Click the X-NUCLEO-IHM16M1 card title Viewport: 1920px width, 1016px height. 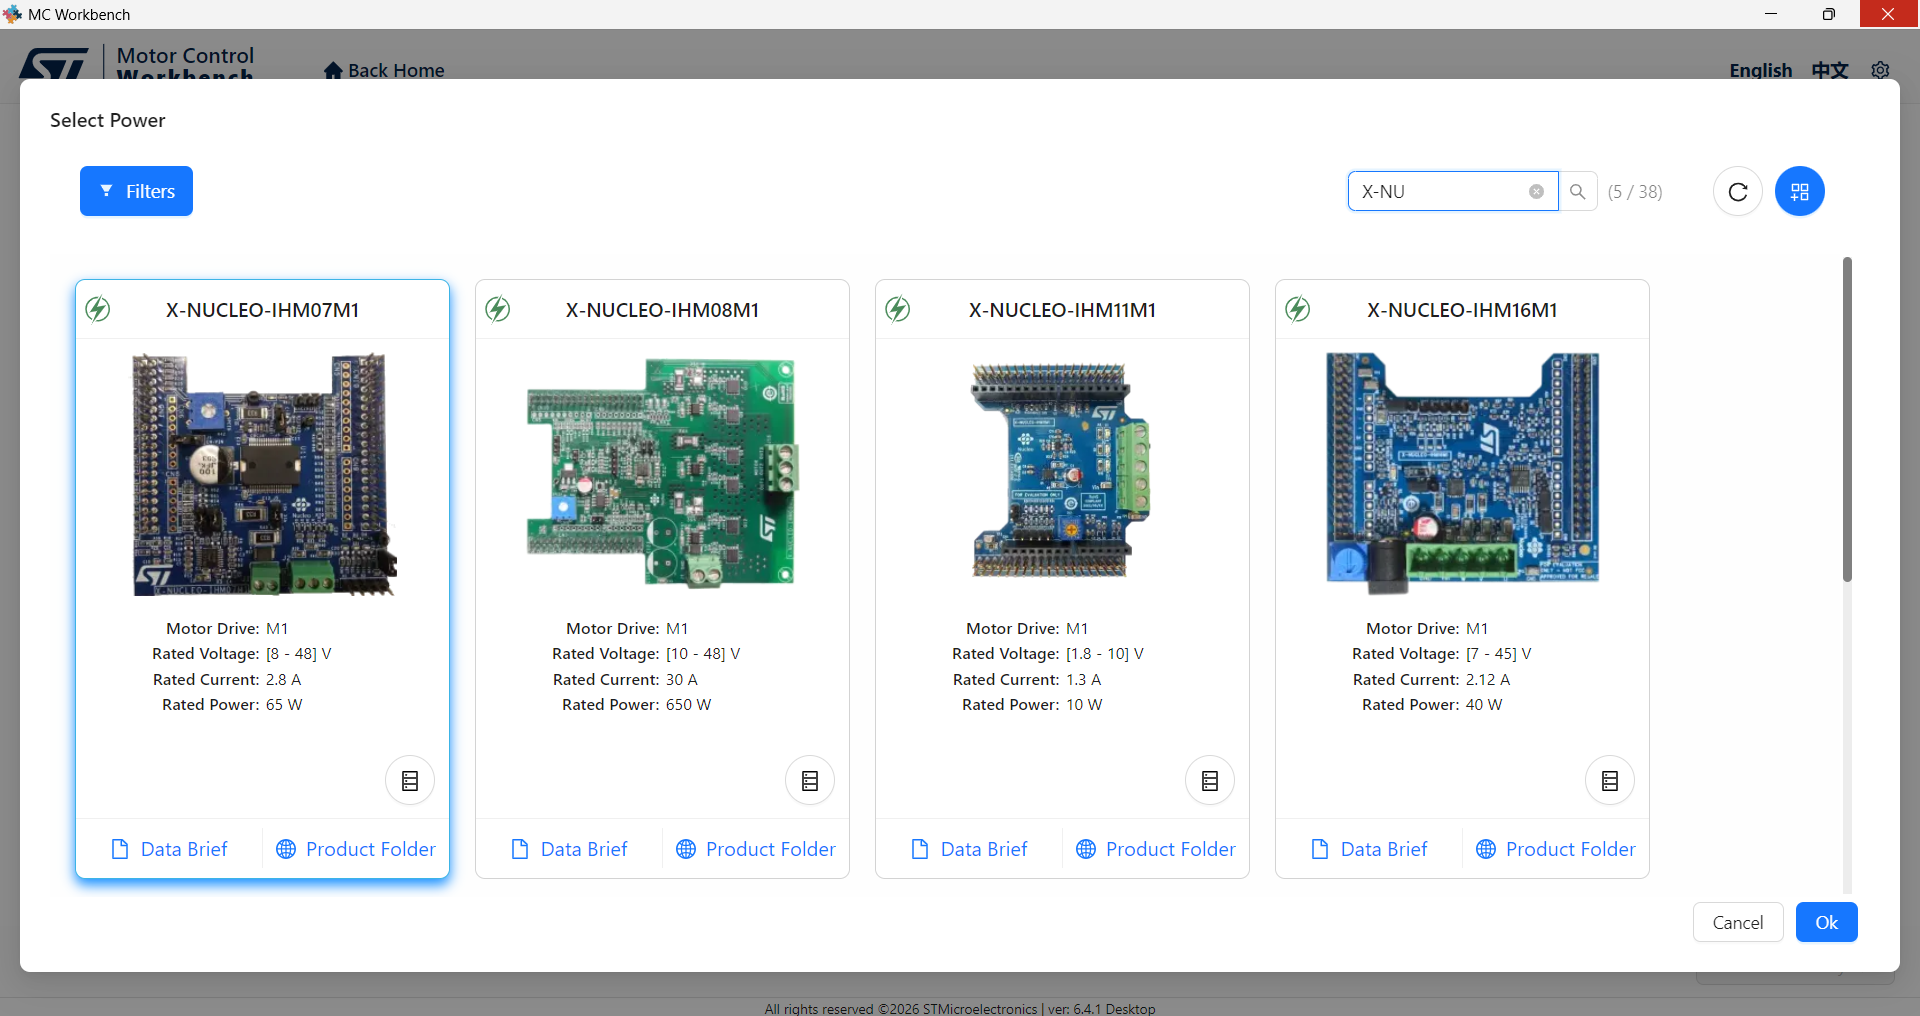(x=1463, y=310)
